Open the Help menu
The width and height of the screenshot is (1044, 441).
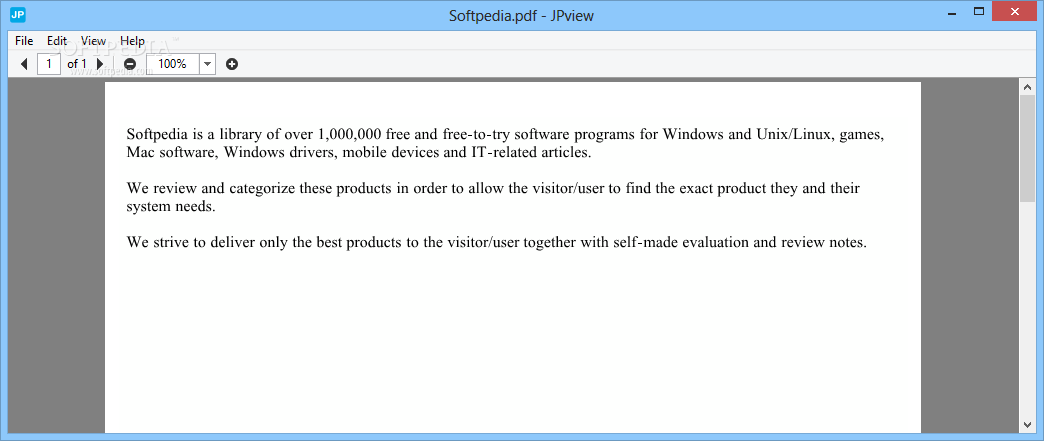(132, 41)
